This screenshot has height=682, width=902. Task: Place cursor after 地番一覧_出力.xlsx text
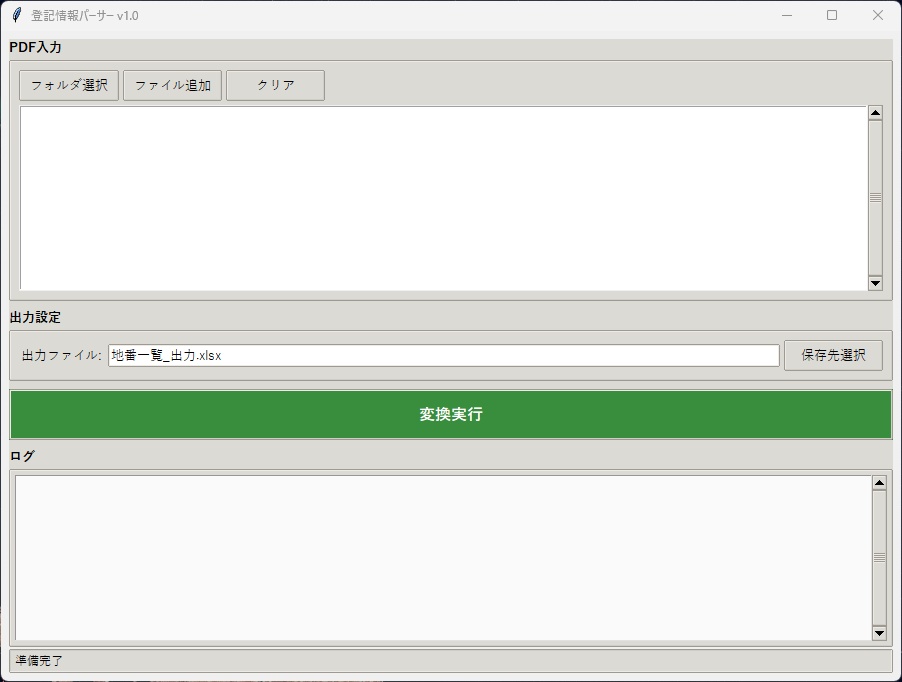[230, 355]
